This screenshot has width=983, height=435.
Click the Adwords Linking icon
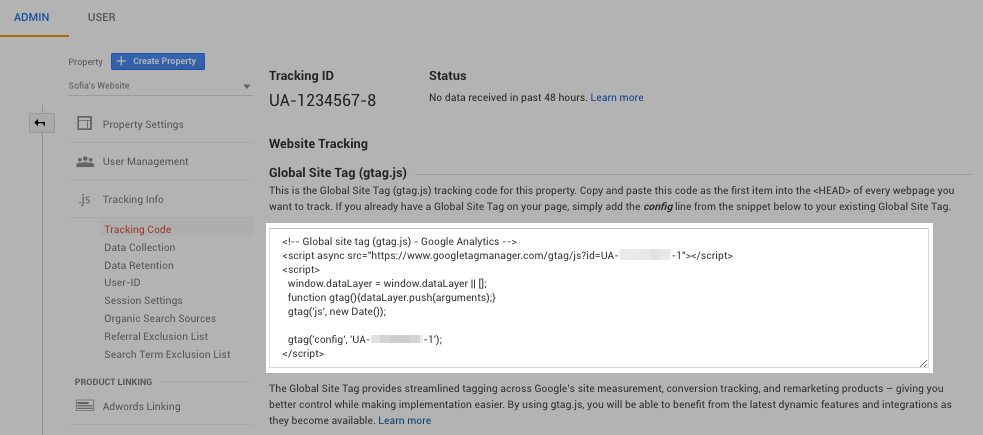tap(85, 406)
